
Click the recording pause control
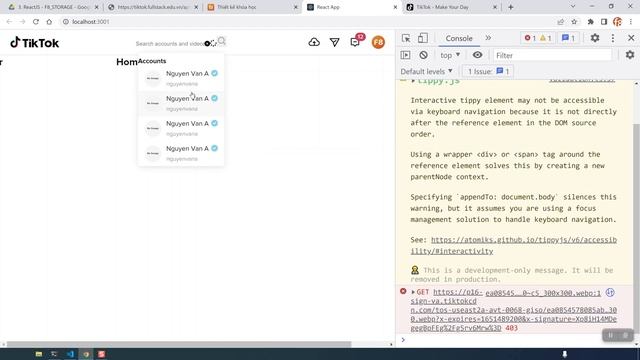[611, 335]
